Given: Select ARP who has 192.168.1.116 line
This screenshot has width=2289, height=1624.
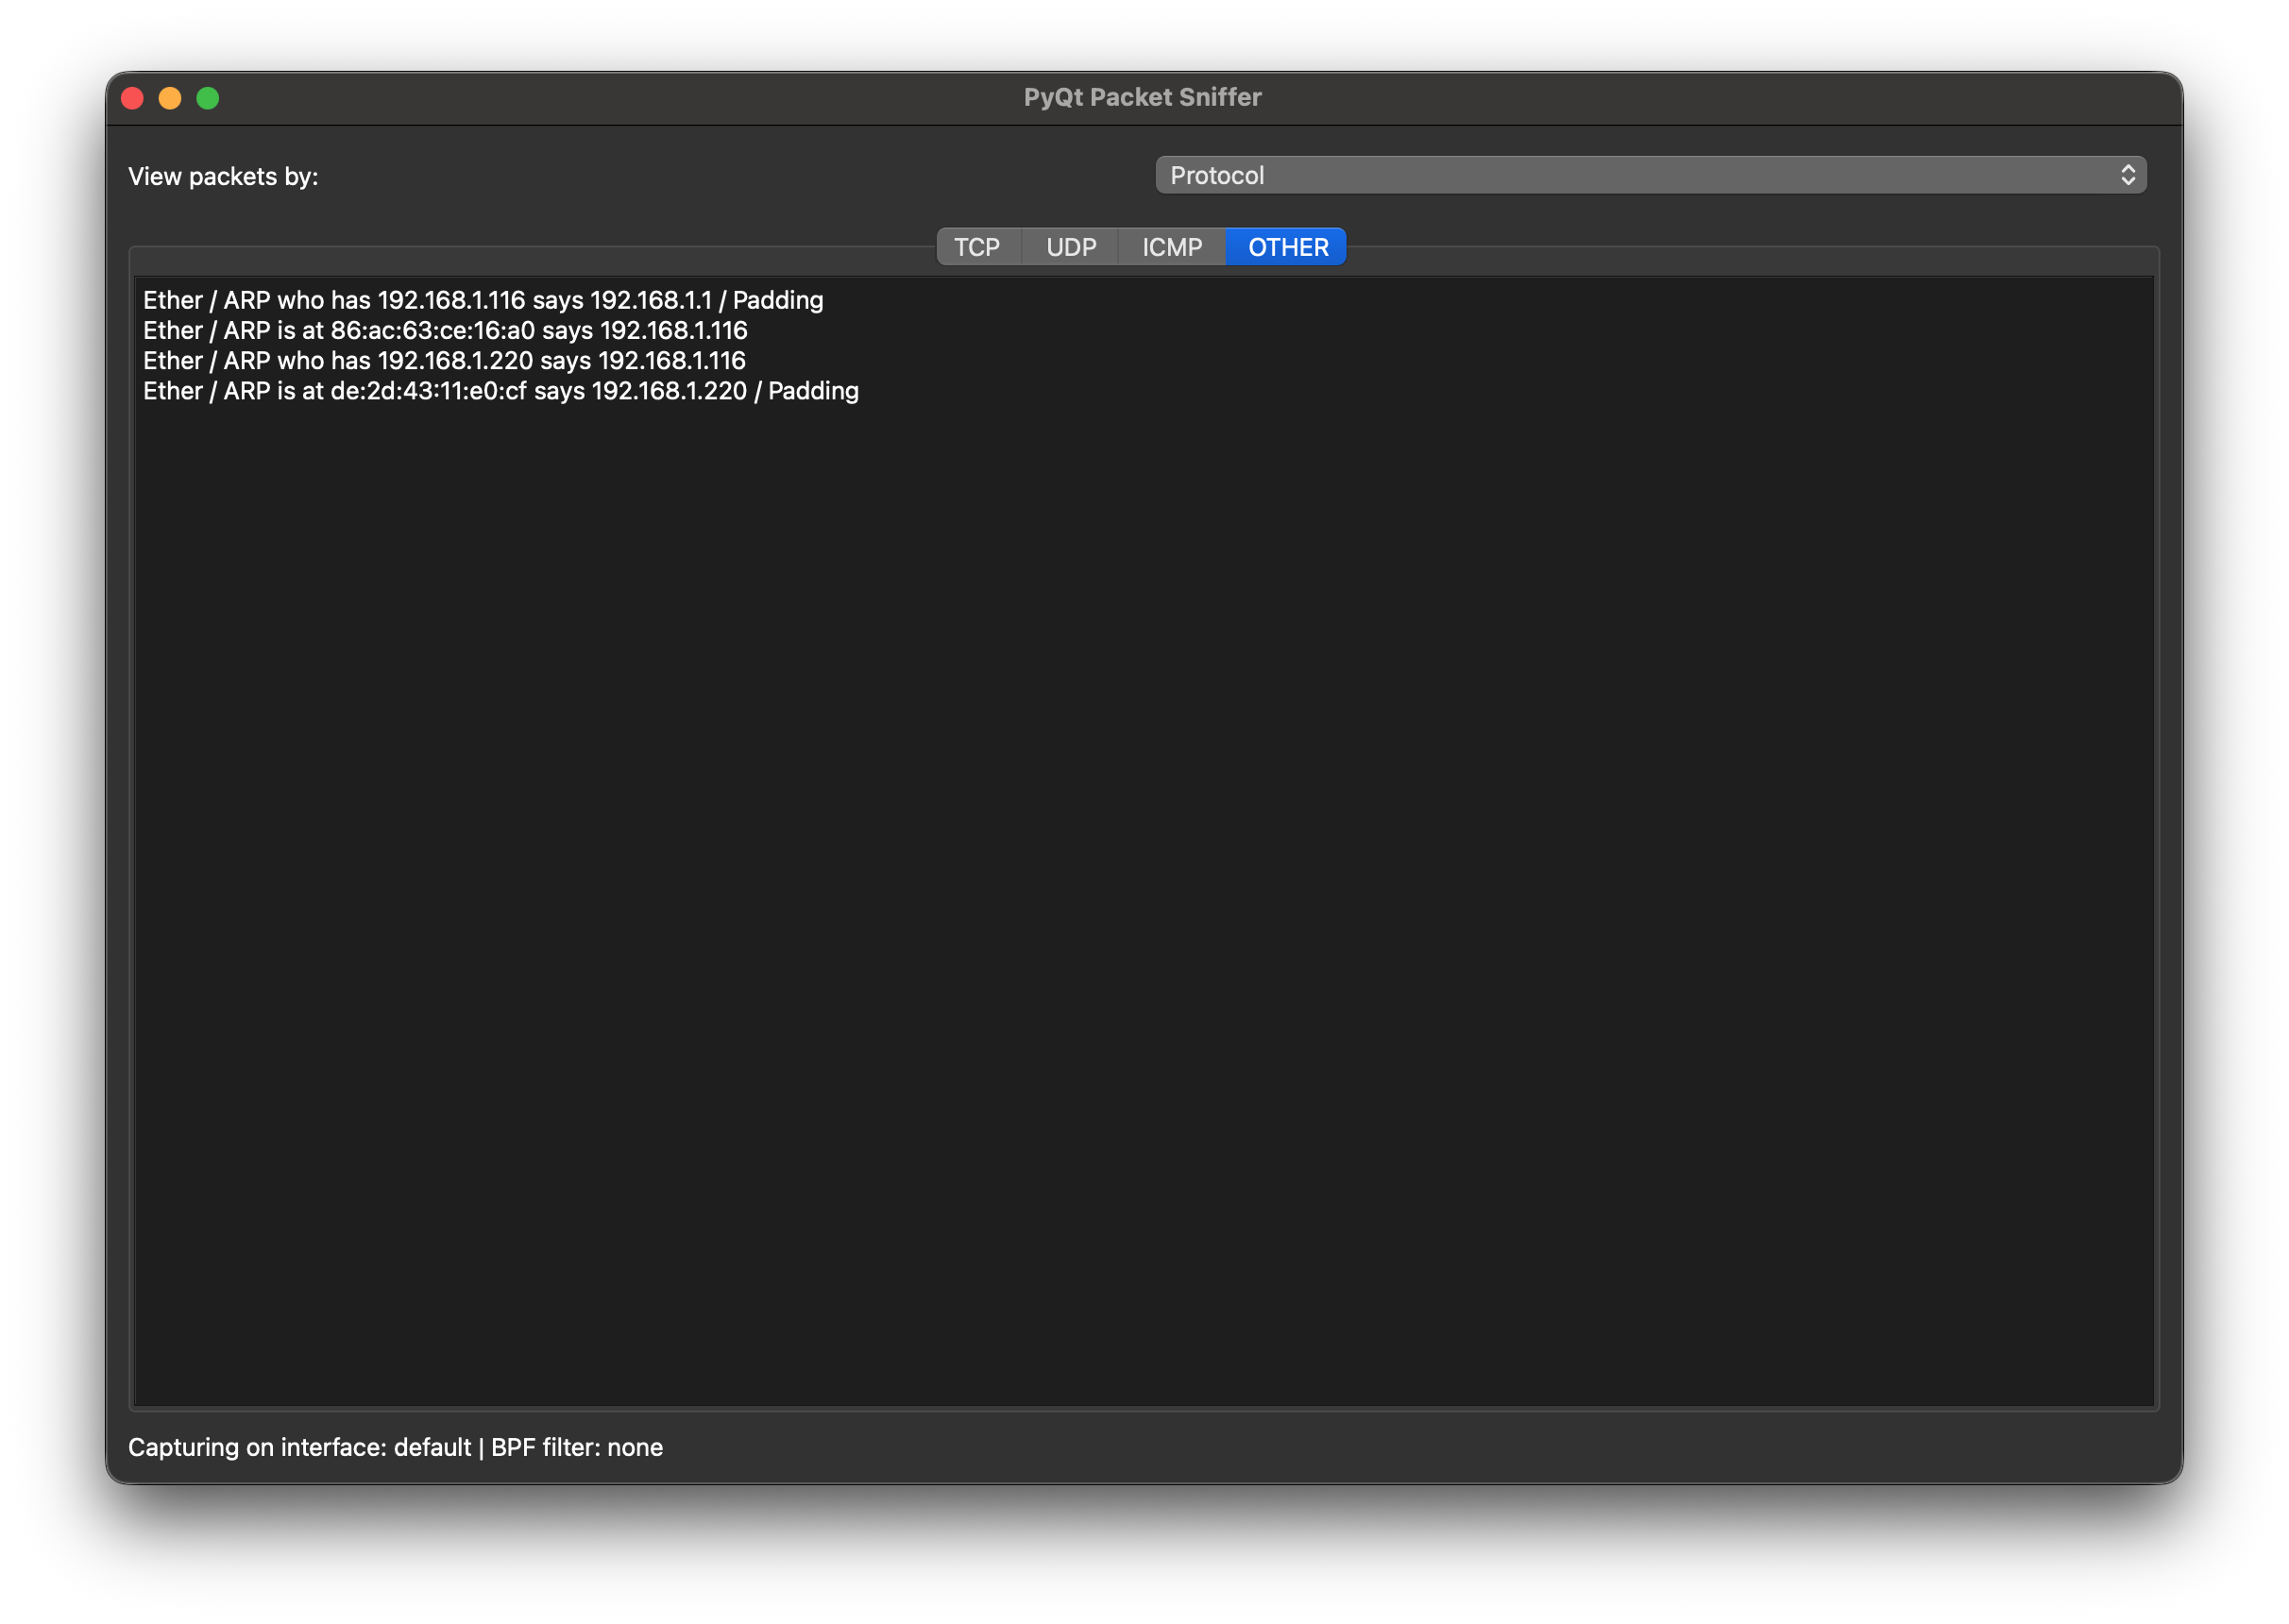Looking at the screenshot, I should [482, 300].
